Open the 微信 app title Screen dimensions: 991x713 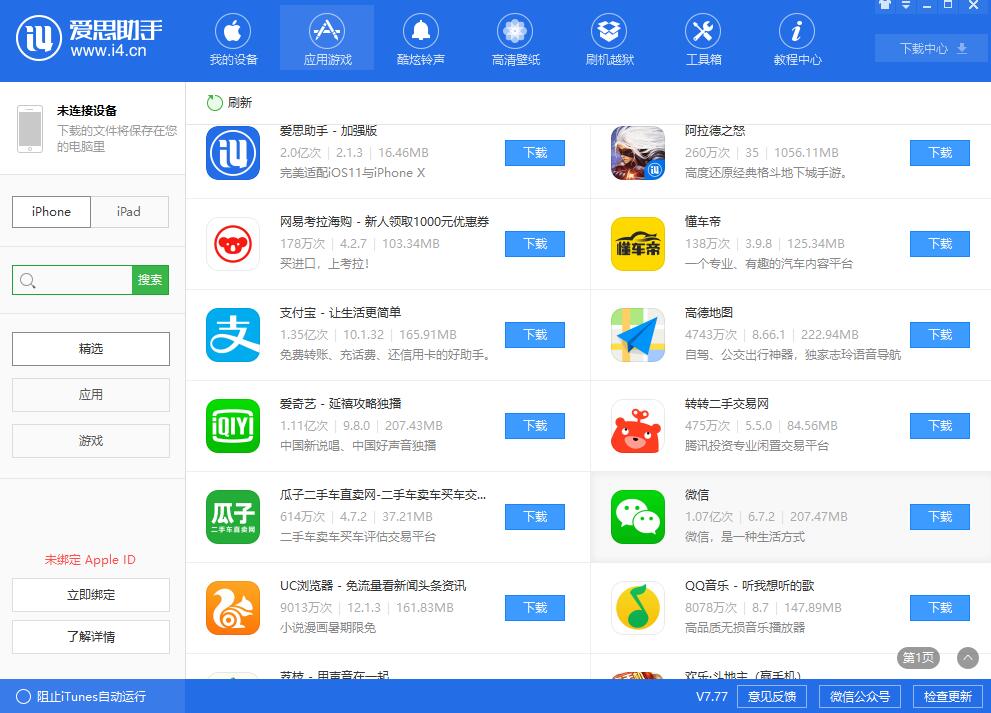pyautogui.click(x=697, y=494)
